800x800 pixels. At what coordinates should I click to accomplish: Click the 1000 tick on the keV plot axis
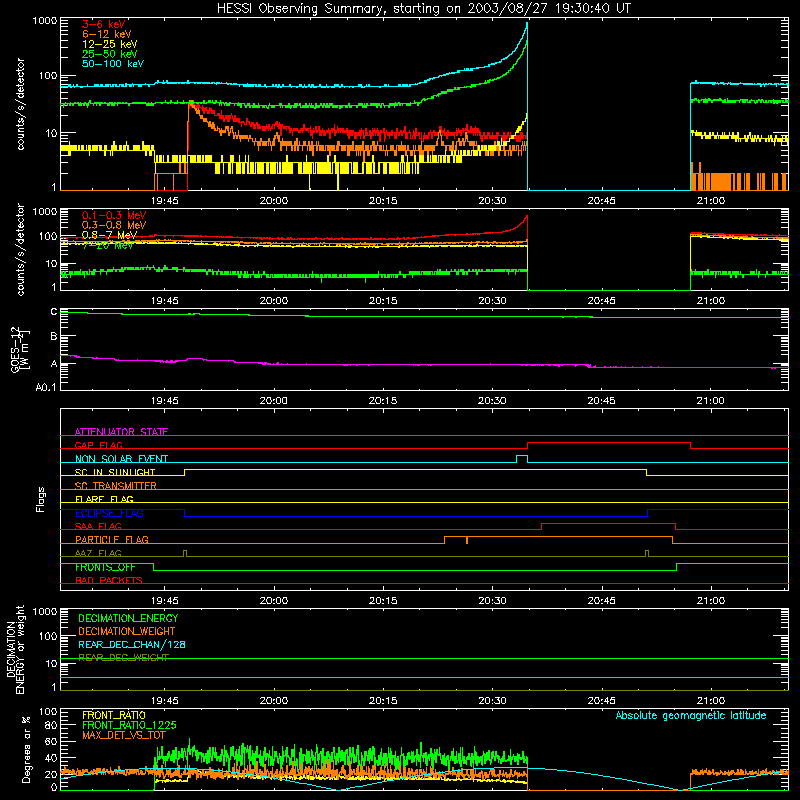point(45,21)
